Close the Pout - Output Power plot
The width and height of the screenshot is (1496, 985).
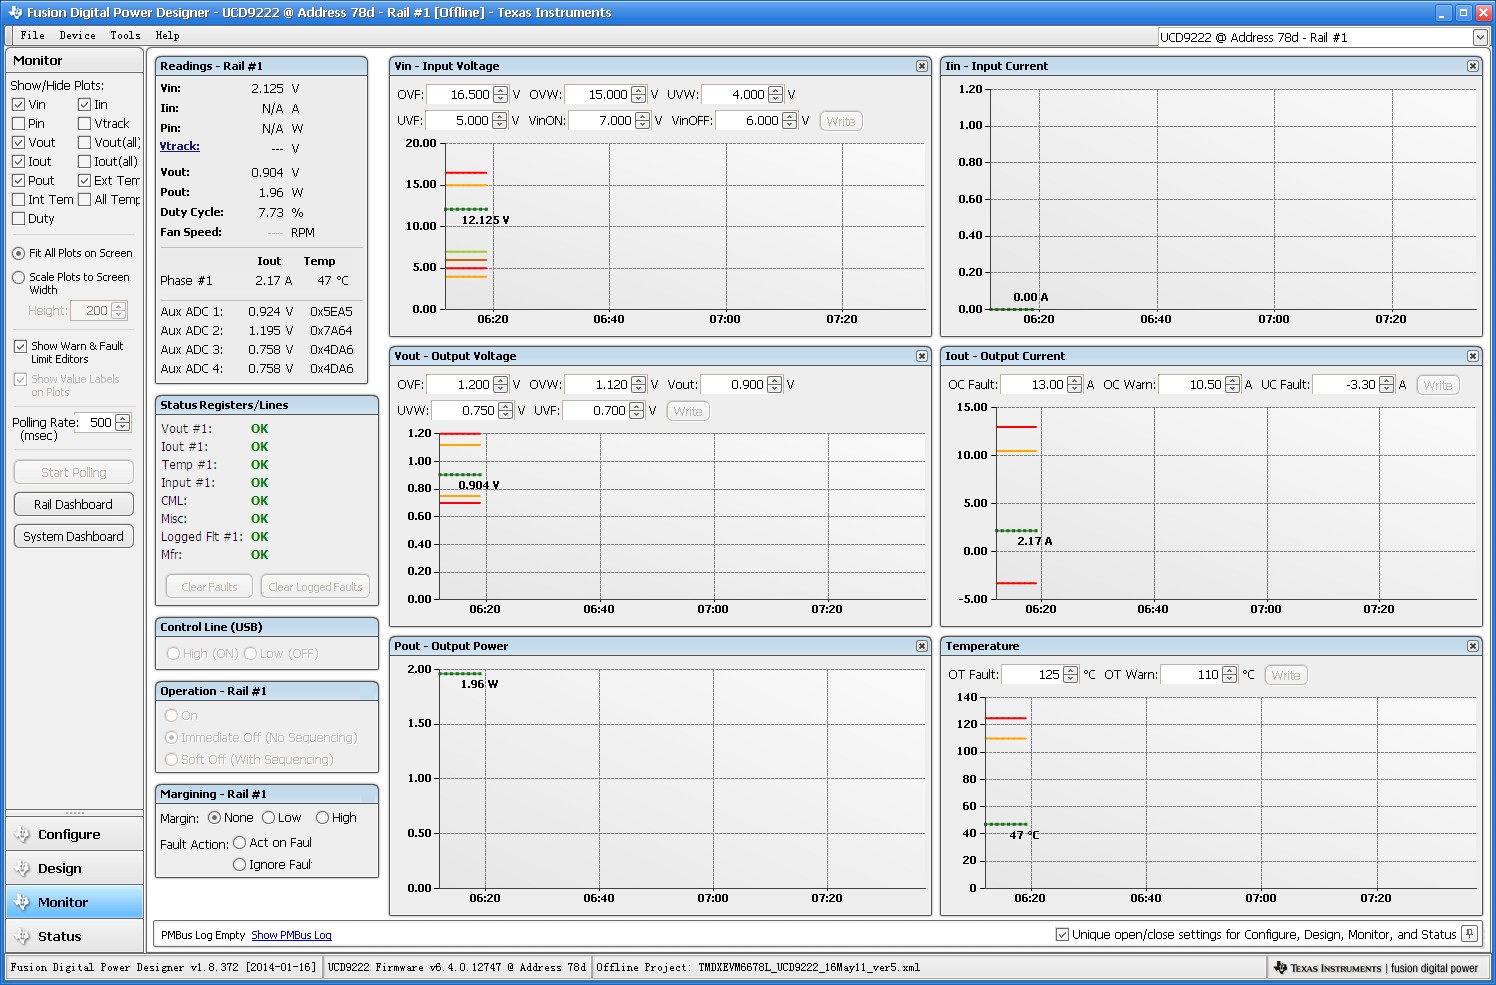click(922, 646)
